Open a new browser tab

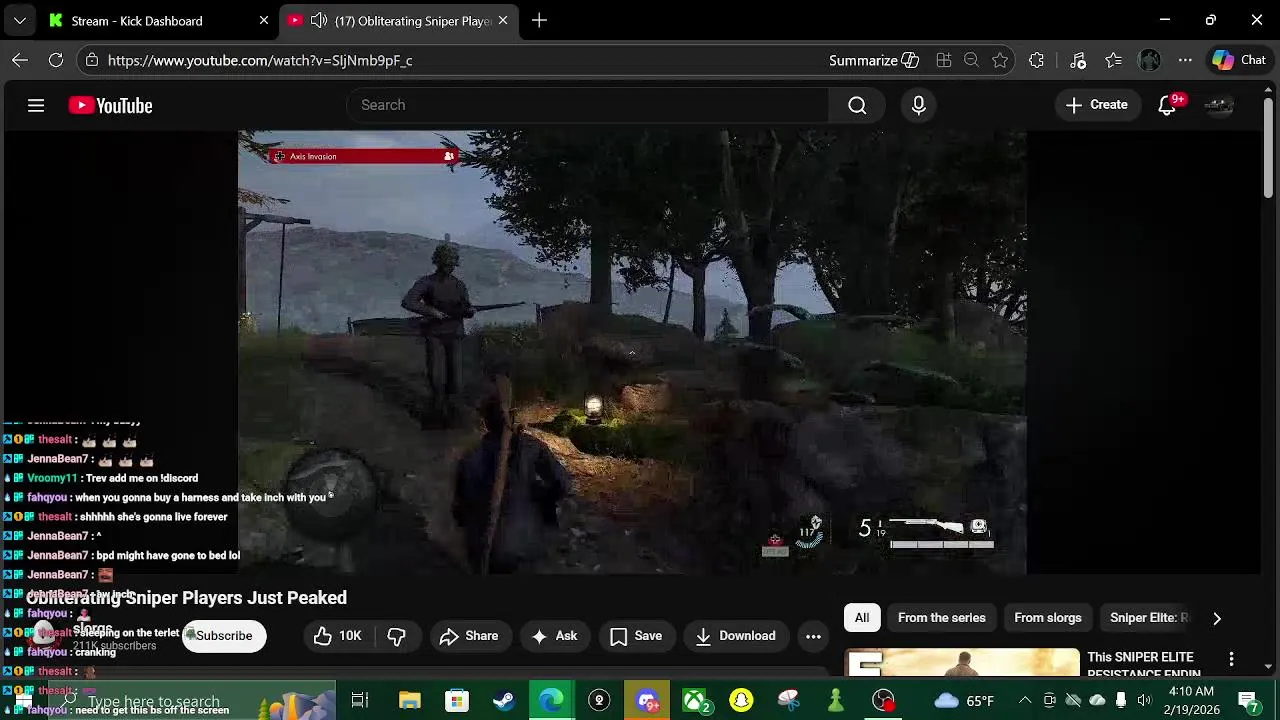point(539,20)
